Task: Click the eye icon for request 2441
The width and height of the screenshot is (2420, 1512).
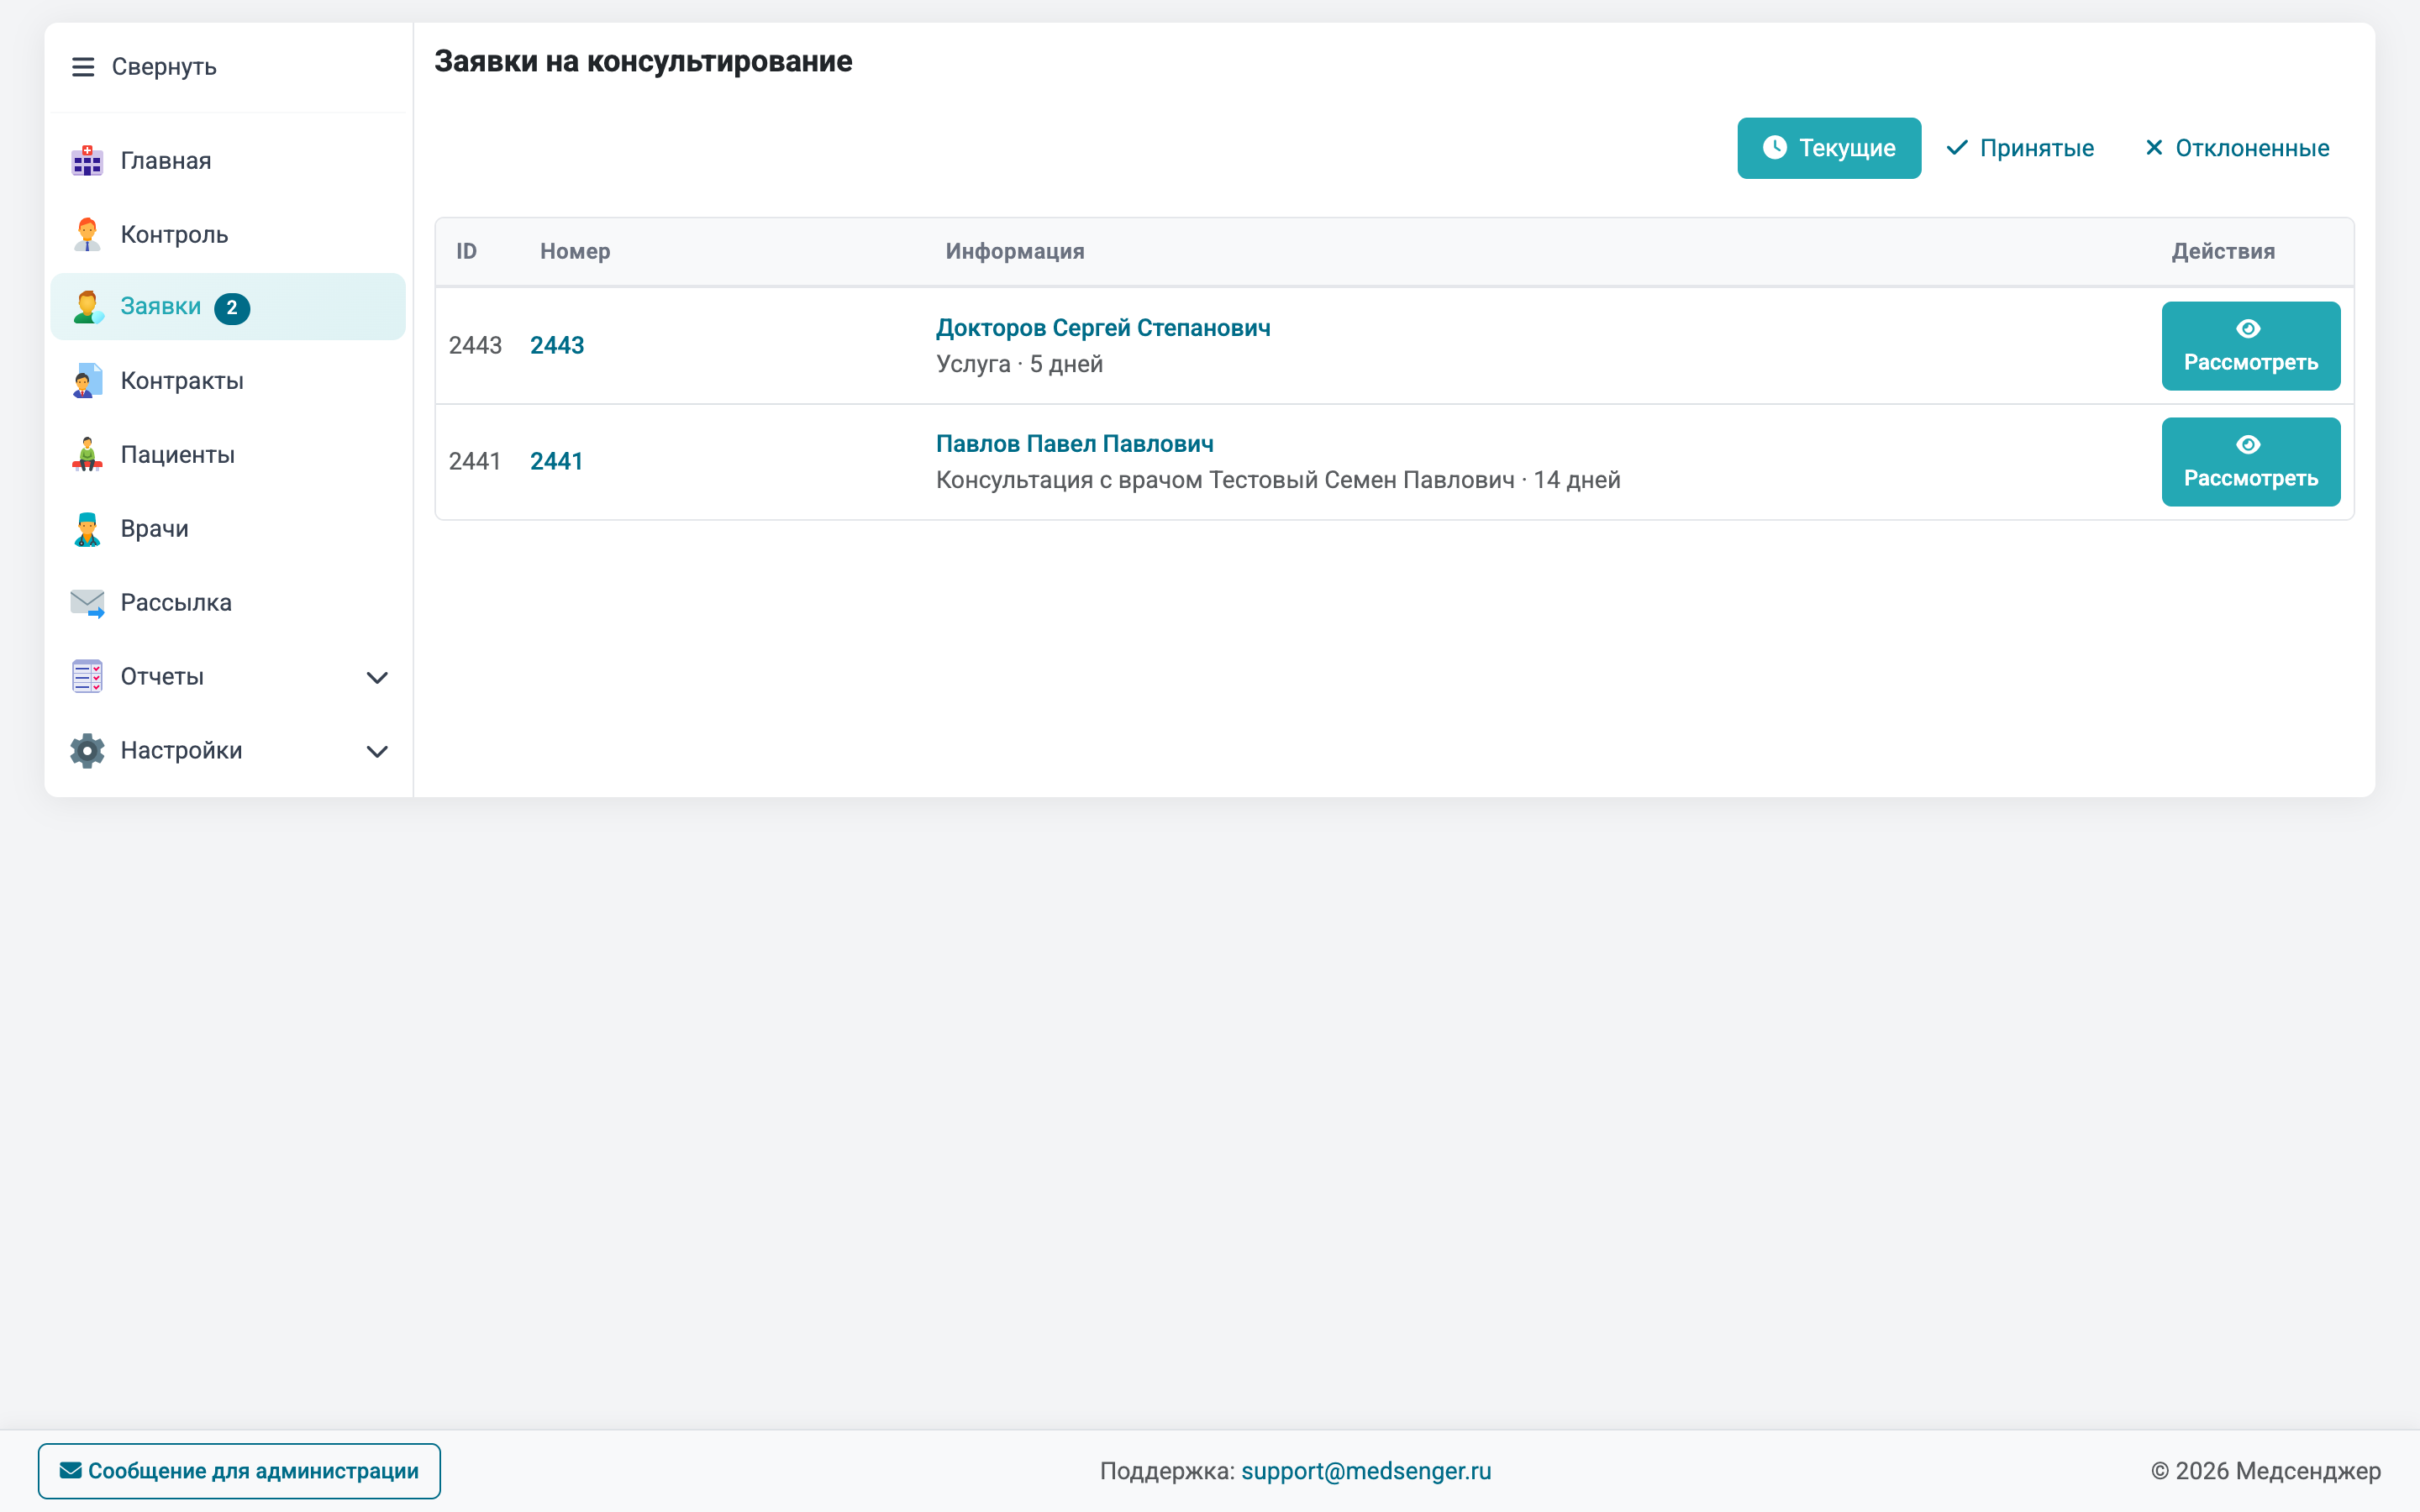Action: [2248, 445]
